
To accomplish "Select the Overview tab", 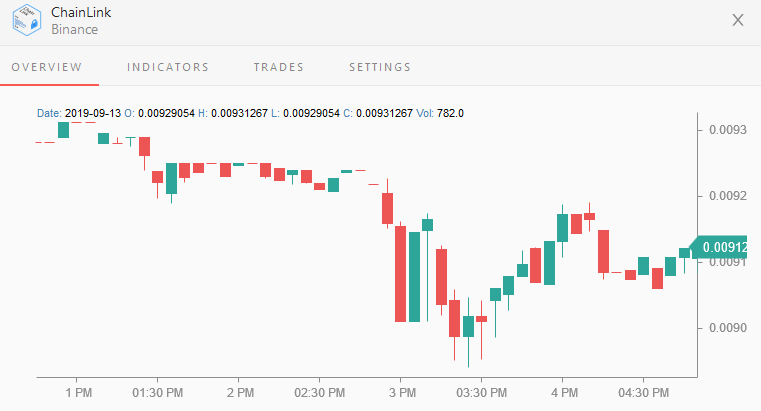I will pyautogui.click(x=47, y=67).
